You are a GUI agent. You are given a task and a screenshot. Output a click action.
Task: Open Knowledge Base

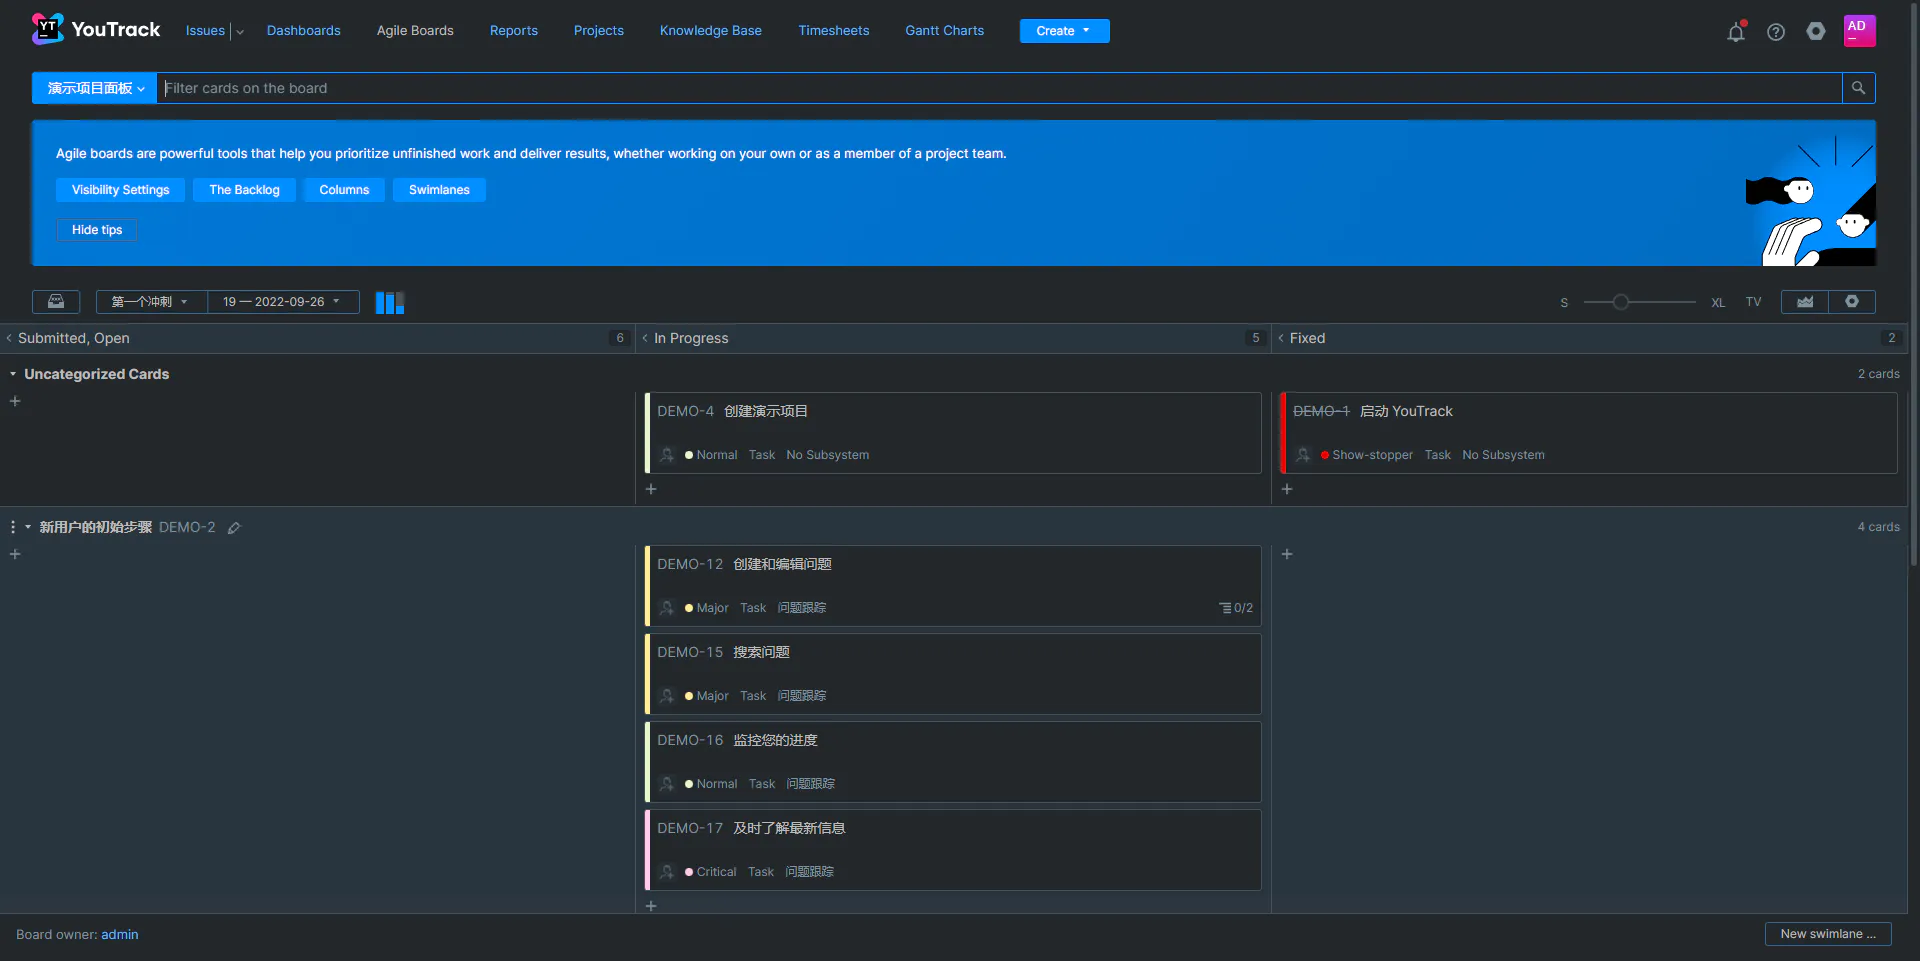click(x=711, y=31)
